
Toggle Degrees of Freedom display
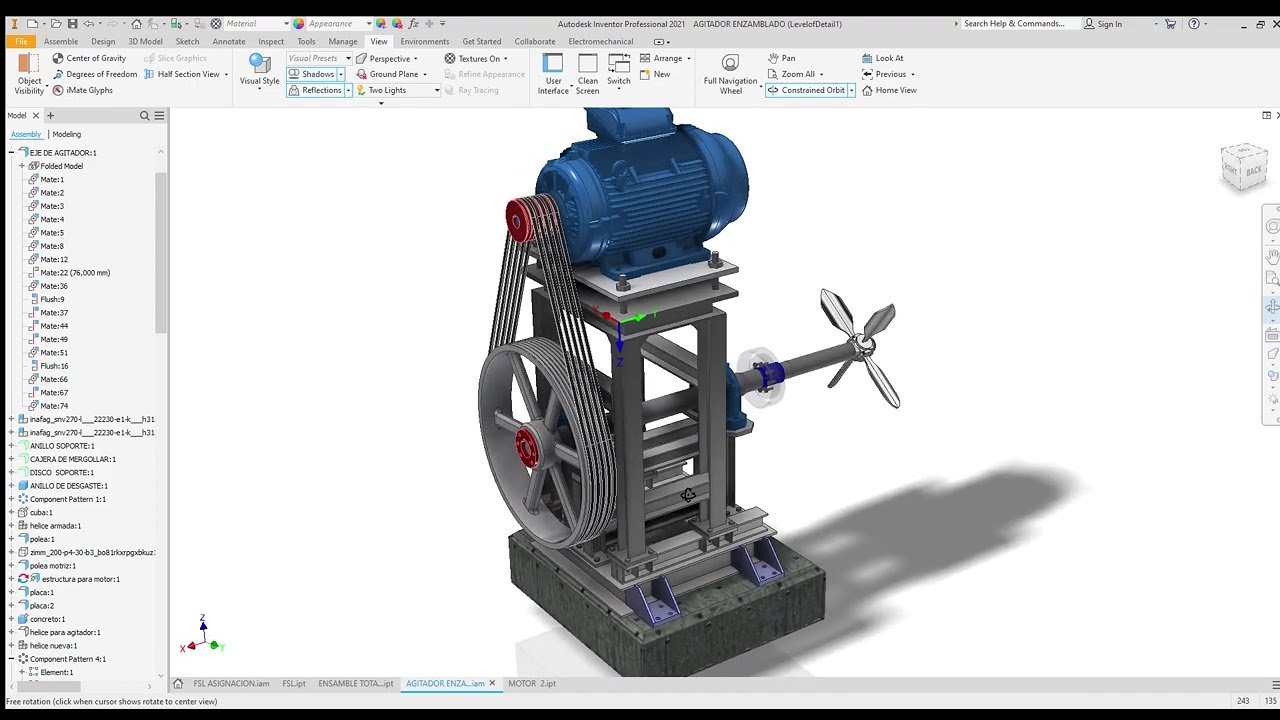[x=94, y=74]
